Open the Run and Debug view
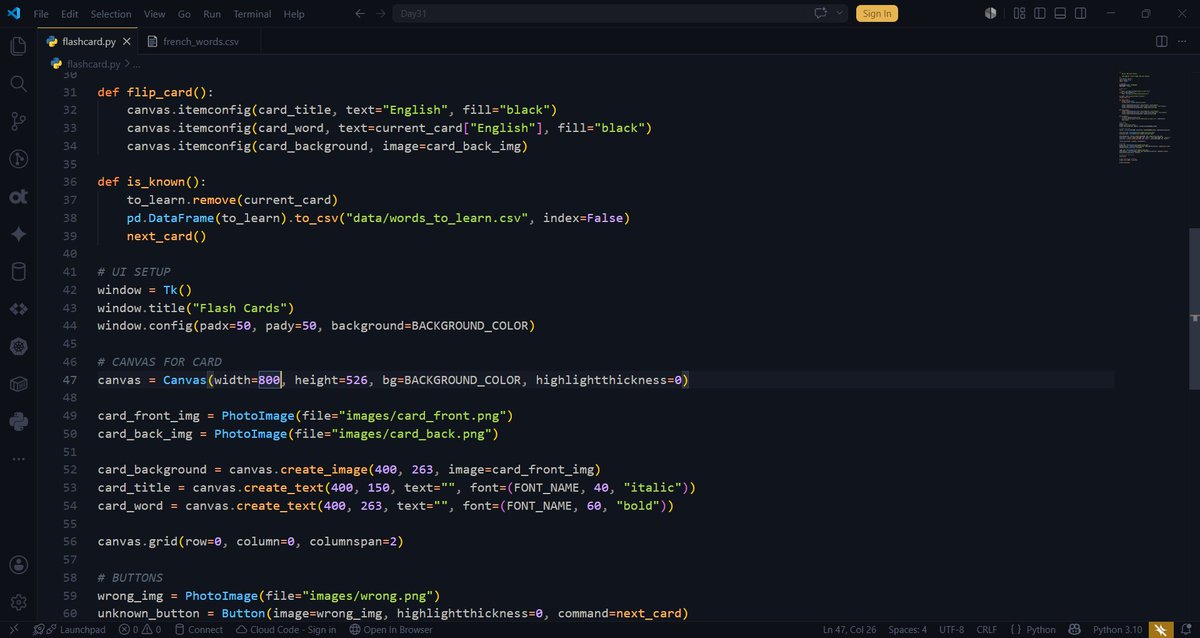Viewport: 1200px width, 638px height. coord(18,159)
